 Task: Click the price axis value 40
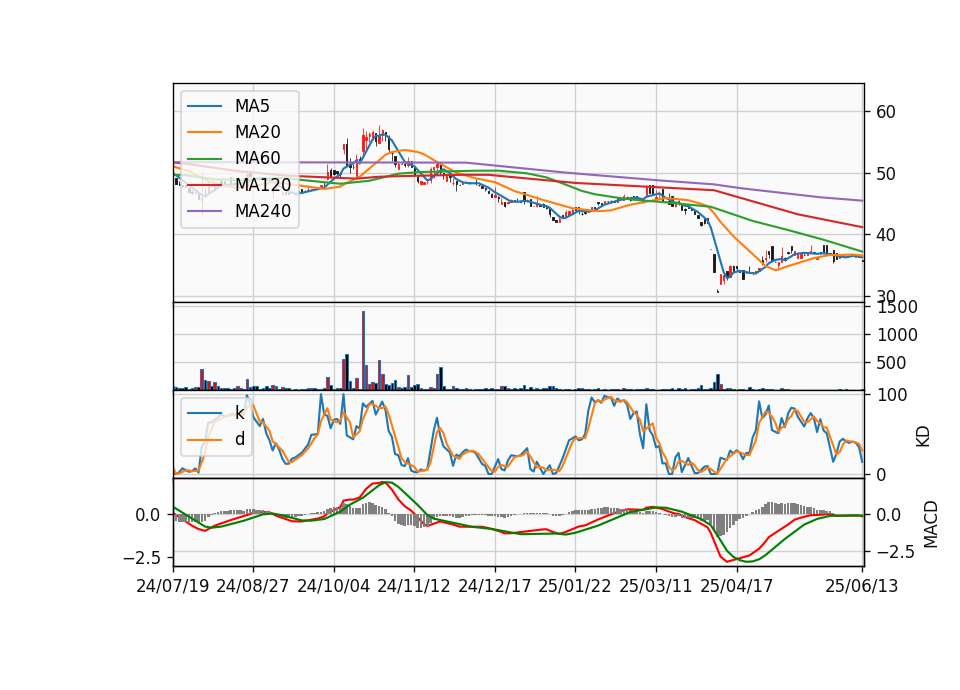point(886,235)
